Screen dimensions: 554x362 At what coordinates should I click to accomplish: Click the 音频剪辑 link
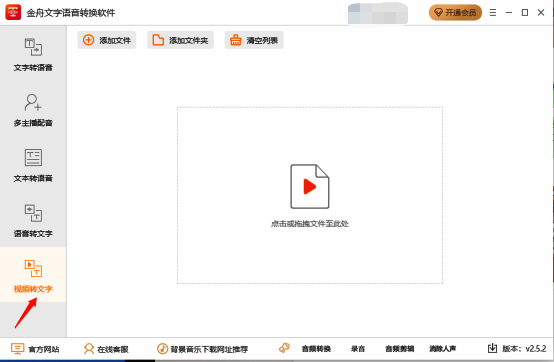(x=400, y=349)
